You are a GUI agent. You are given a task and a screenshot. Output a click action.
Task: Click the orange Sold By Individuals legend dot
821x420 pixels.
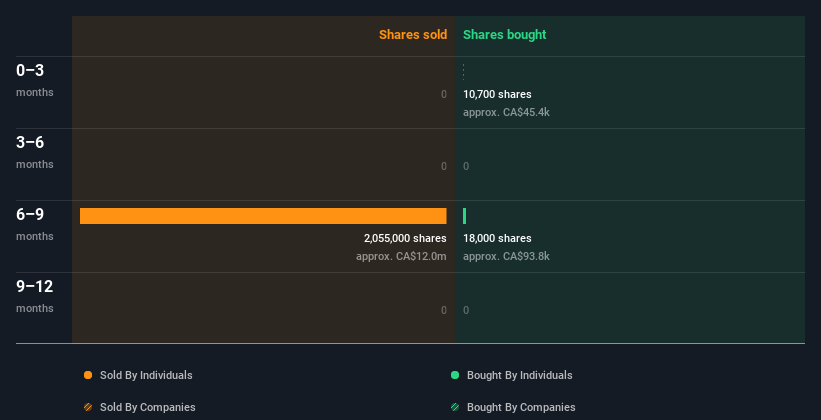coord(88,375)
